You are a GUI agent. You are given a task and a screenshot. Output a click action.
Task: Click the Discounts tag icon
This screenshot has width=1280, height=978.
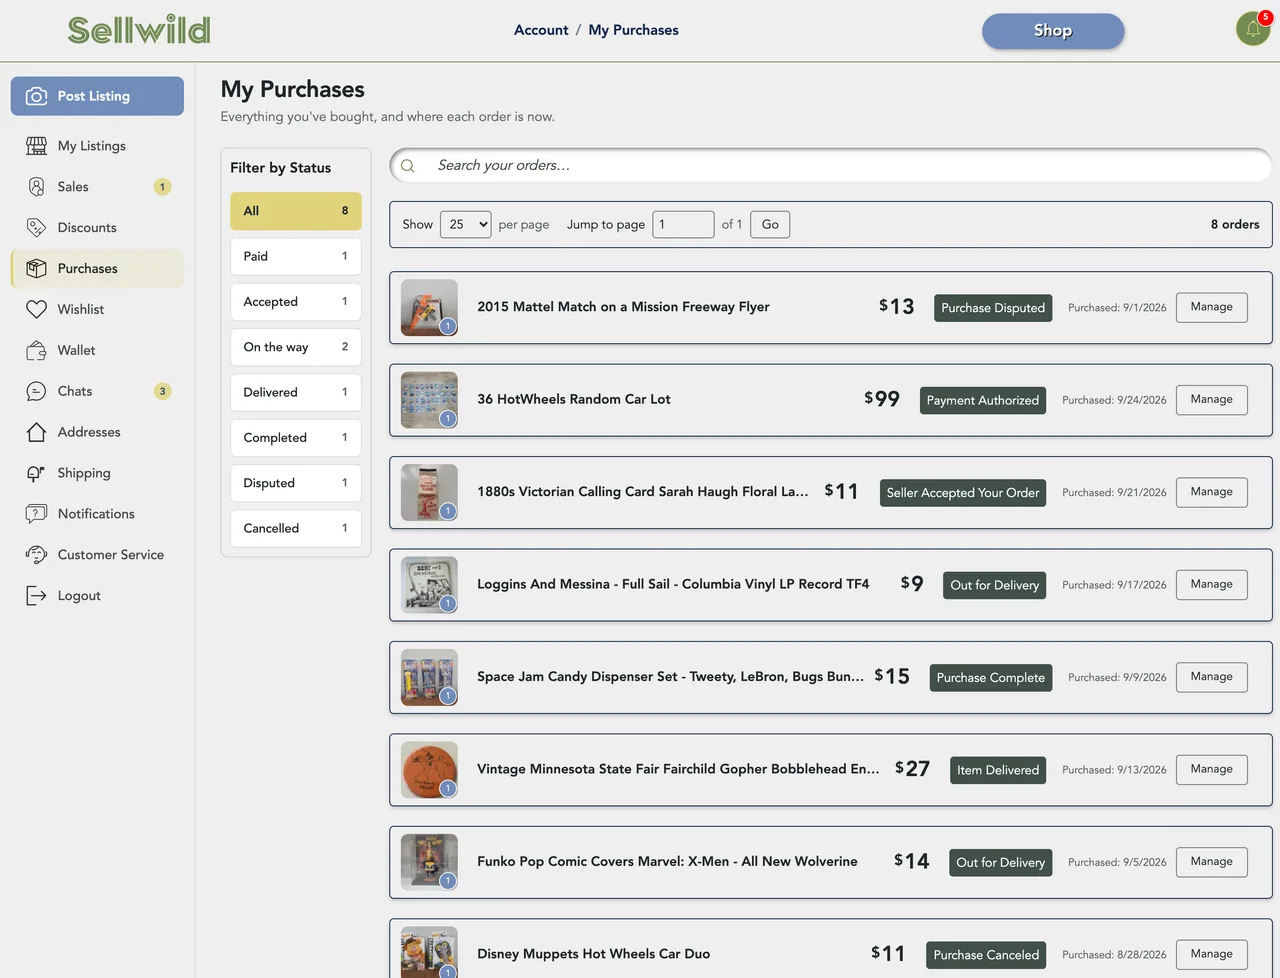[x=37, y=228]
